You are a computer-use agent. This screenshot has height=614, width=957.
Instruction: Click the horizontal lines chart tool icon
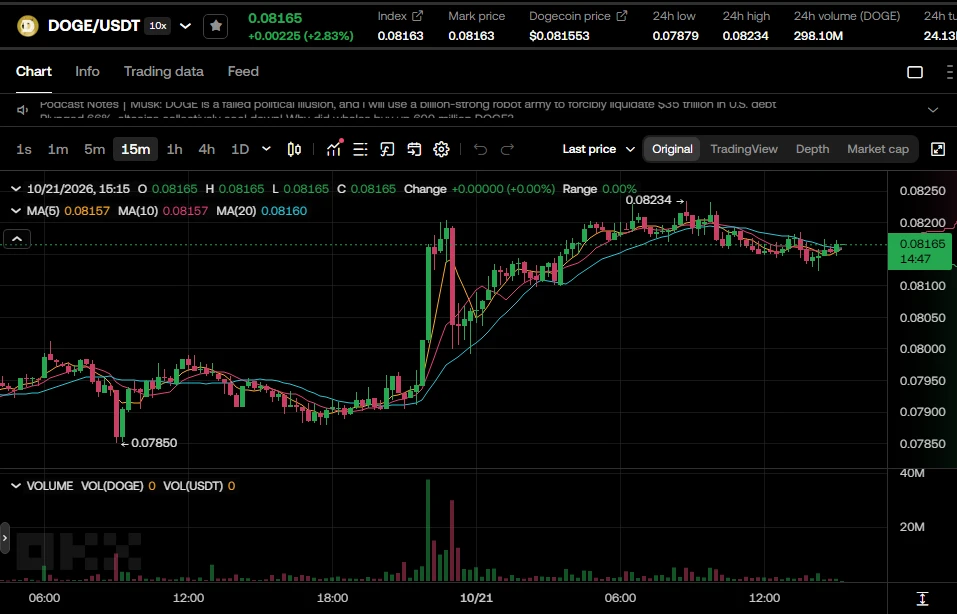coord(360,149)
